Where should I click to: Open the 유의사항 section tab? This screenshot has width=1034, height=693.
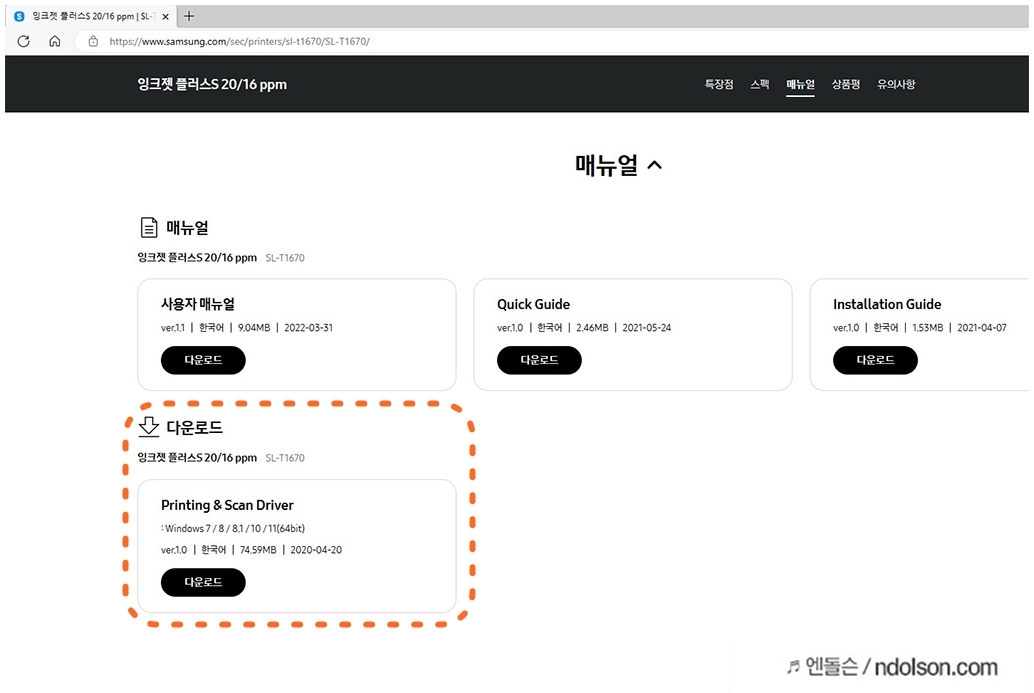click(896, 84)
